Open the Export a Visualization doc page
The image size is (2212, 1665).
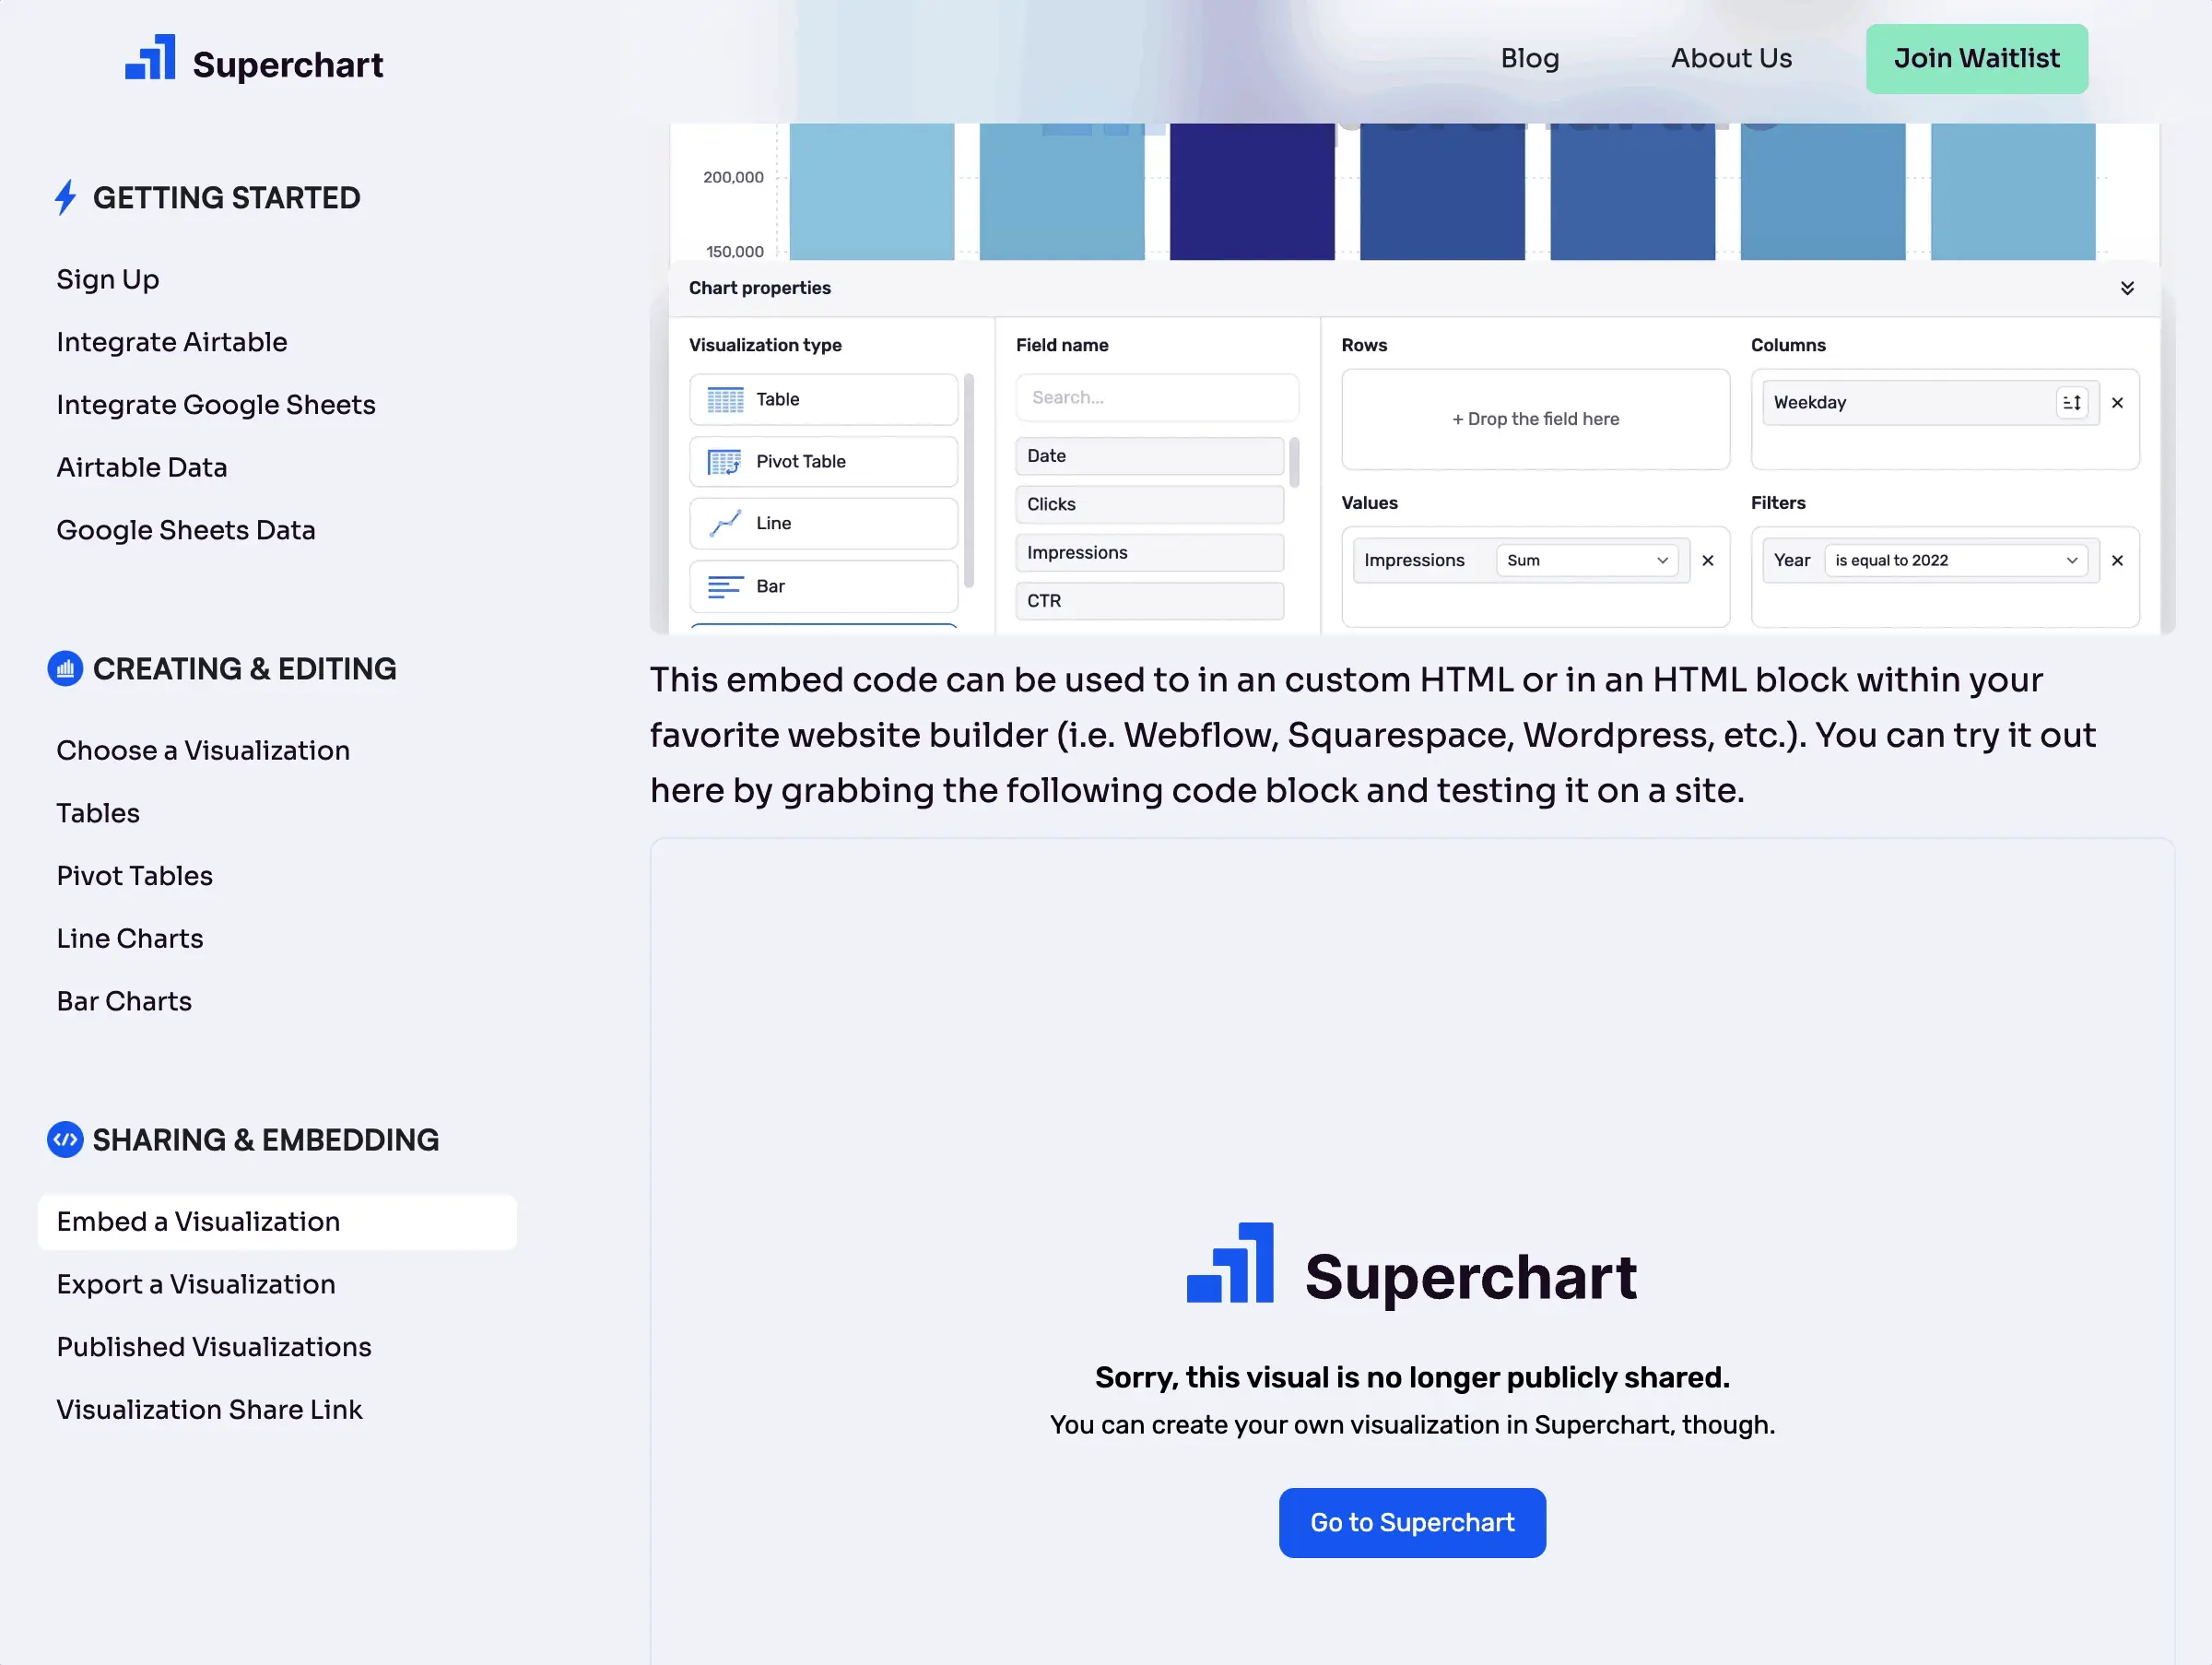point(196,1284)
